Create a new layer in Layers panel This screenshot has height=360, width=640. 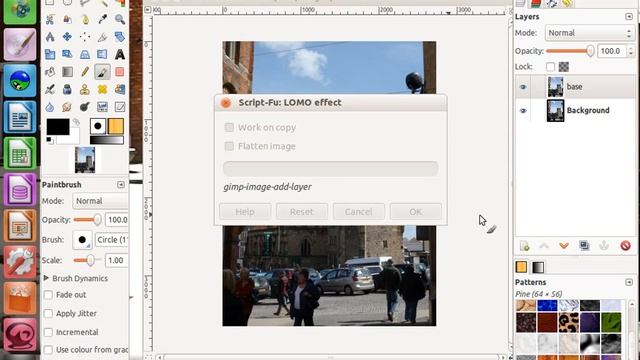524,246
